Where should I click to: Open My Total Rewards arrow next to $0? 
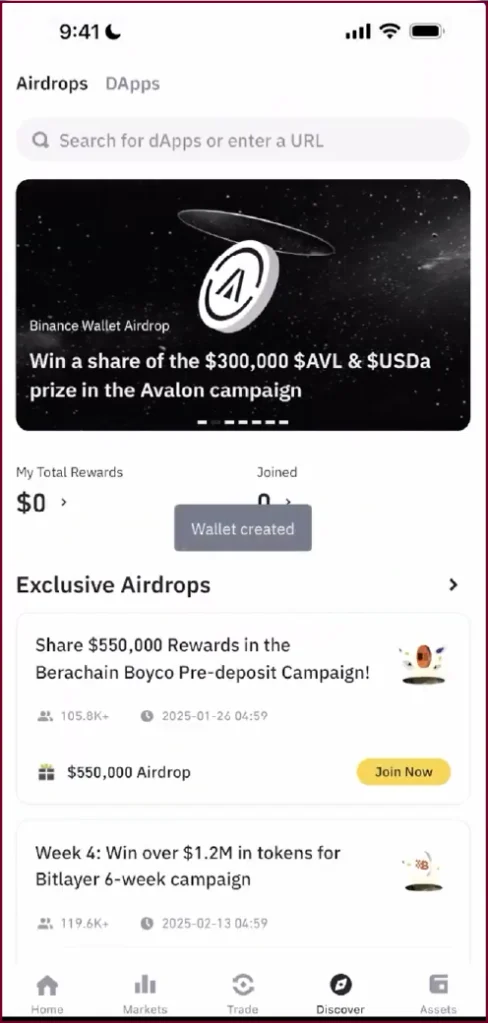[63, 502]
